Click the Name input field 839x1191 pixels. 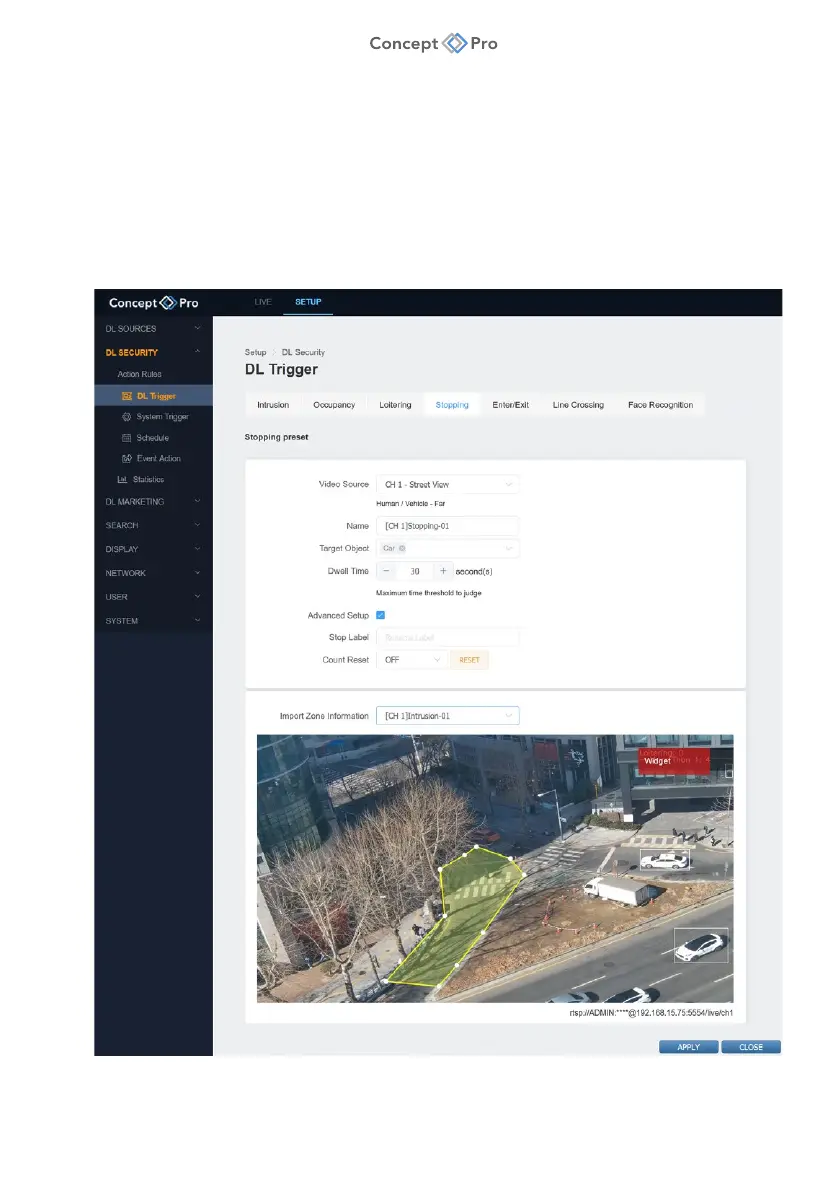coord(448,526)
